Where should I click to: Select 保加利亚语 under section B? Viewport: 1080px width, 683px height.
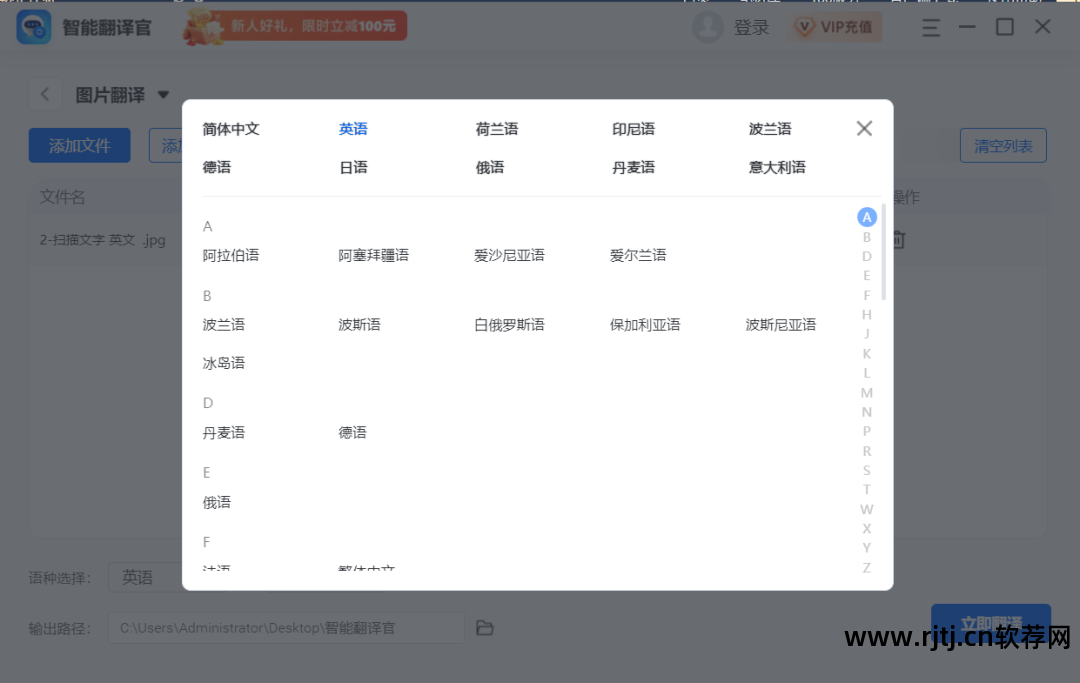click(645, 325)
